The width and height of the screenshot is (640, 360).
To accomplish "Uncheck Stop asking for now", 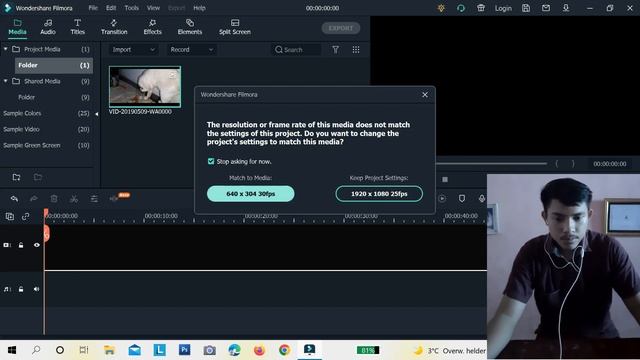I will coord(211,161).
